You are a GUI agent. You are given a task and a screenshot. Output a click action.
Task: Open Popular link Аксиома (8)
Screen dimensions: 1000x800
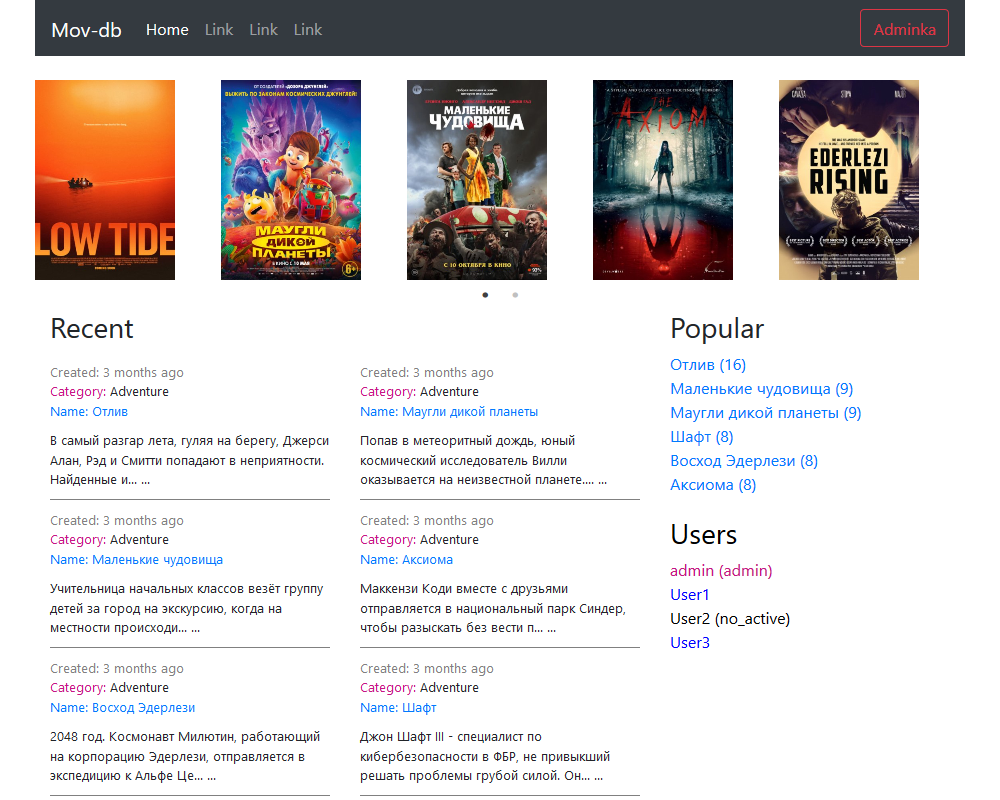coord(713,485)
